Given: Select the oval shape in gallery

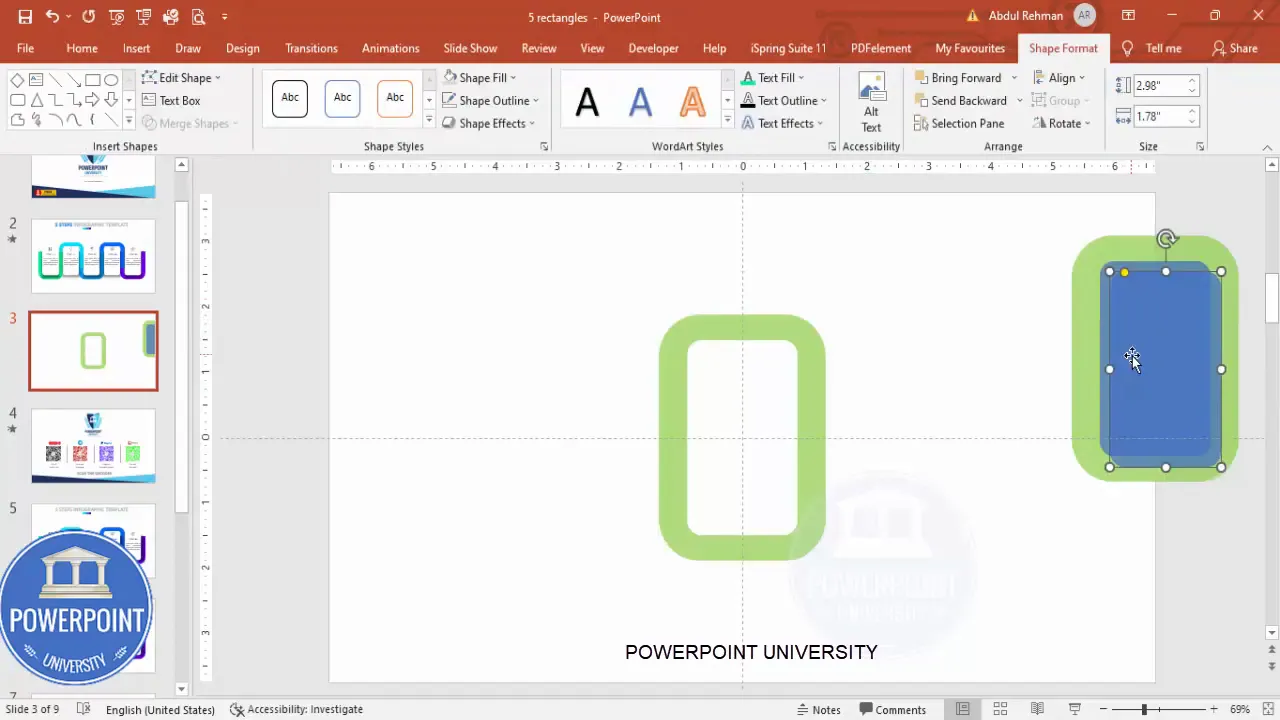Looking at the screenshot, I should pos(110,80).
